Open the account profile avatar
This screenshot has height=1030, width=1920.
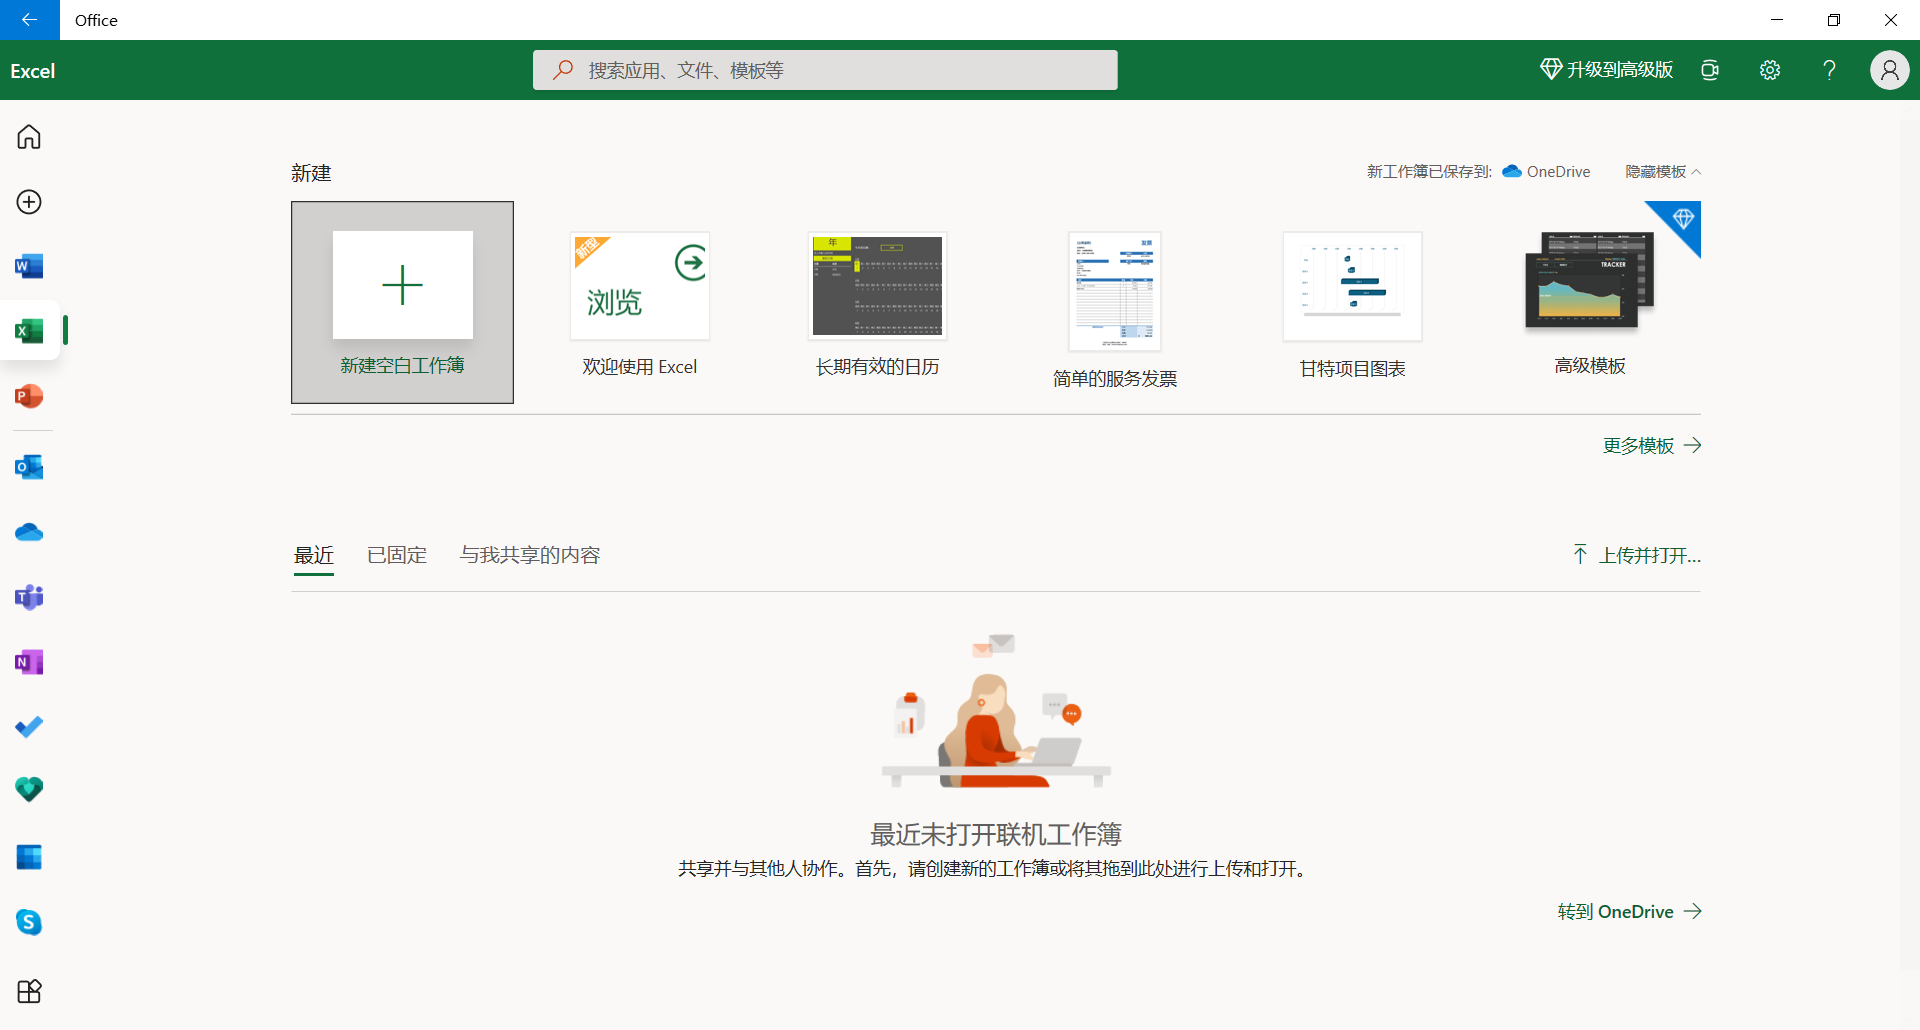[1889, 70]
